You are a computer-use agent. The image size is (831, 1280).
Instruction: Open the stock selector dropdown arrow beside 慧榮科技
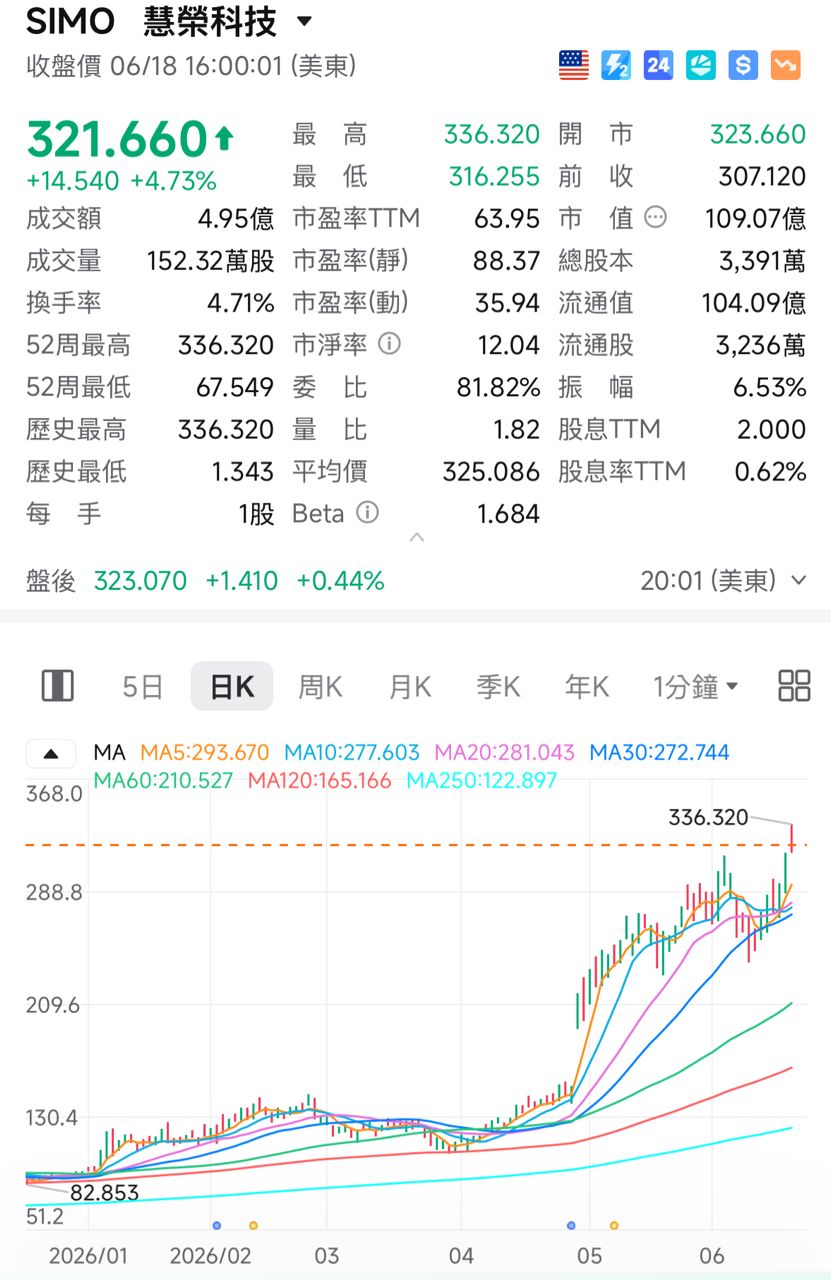pyautogui.click(x=304, y=21)
